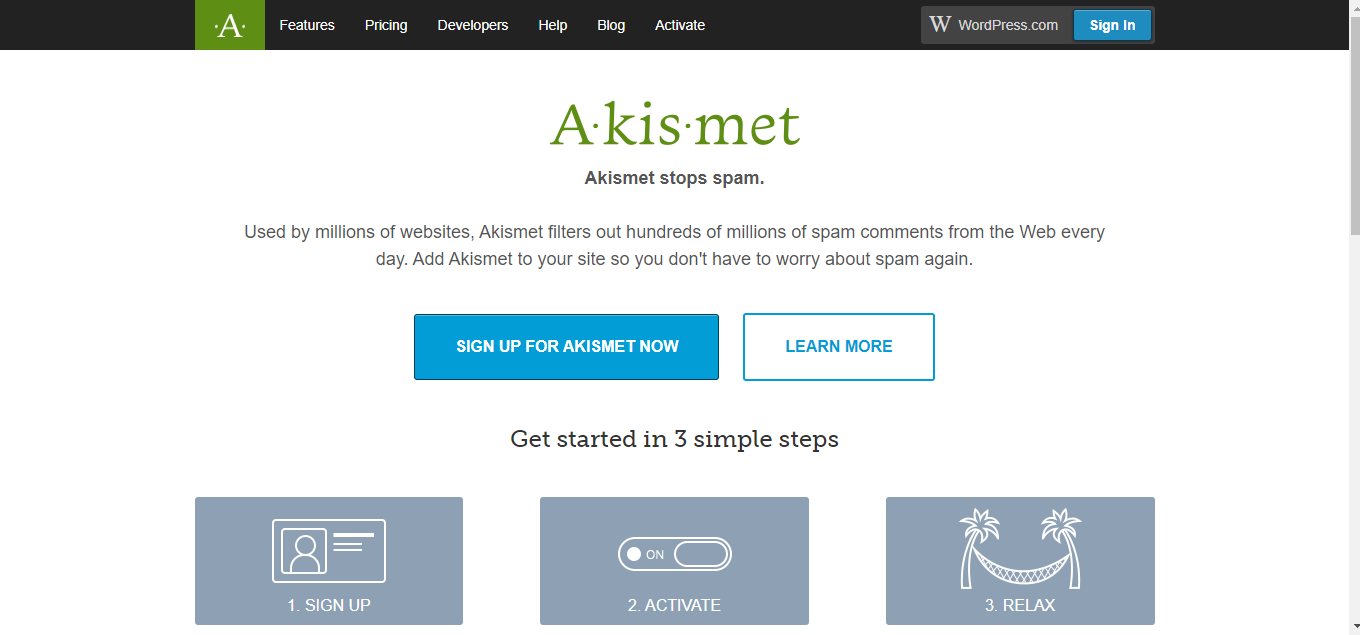This screenshot has height=635, width=1360.
Task: Click the large Akismet wordmark logo
Action: [x=676, y=126]
